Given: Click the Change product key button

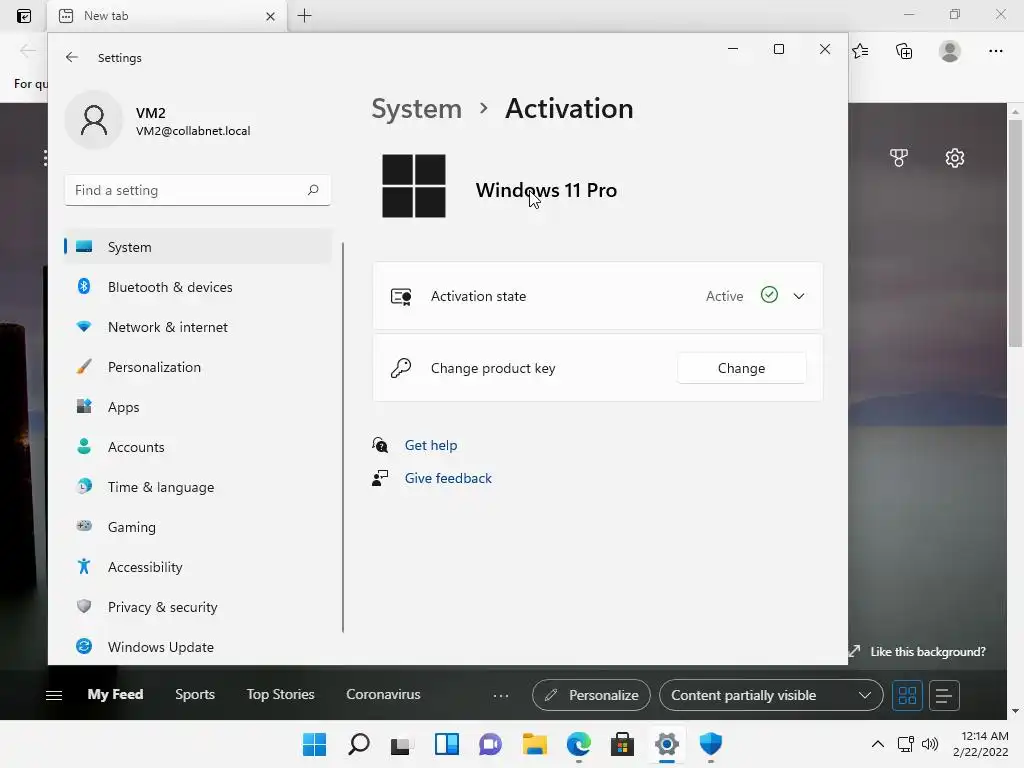Looking at the screenshot, I should click(x=741, y=368).
